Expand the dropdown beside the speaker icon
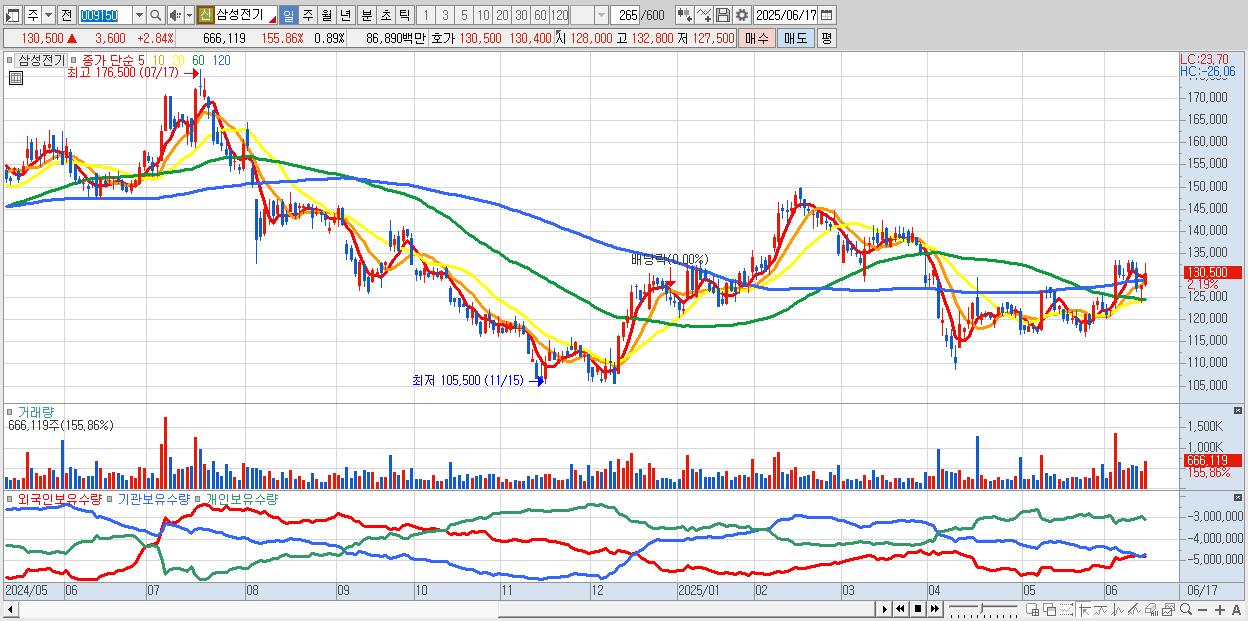The image size is (1248, 621). [189, 15]
